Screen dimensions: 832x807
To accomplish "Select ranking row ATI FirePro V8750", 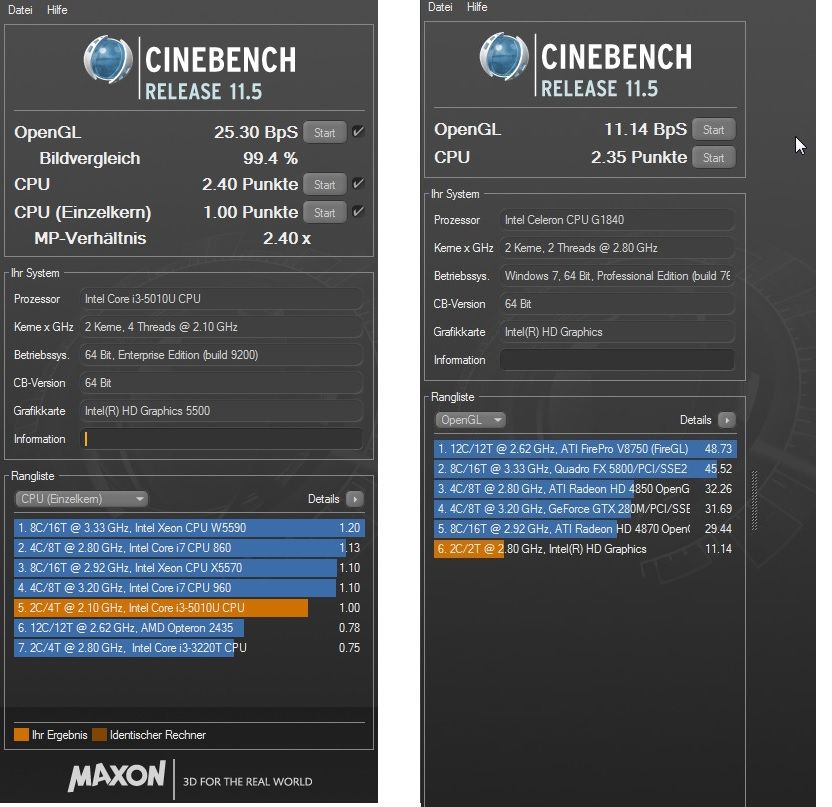I will pos(585,449).
